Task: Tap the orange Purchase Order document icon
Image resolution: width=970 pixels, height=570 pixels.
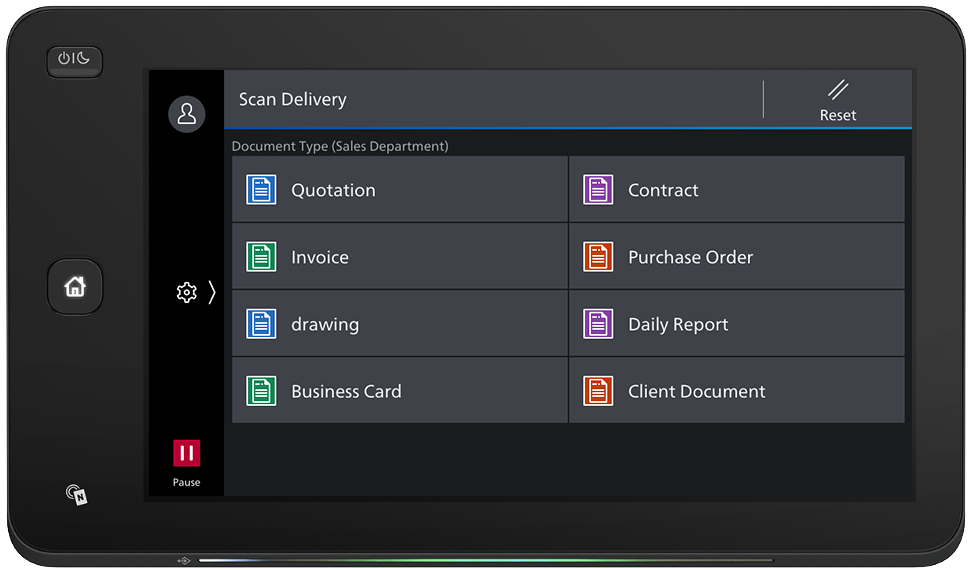Action: pyautogui.click(x=598, y=257)
